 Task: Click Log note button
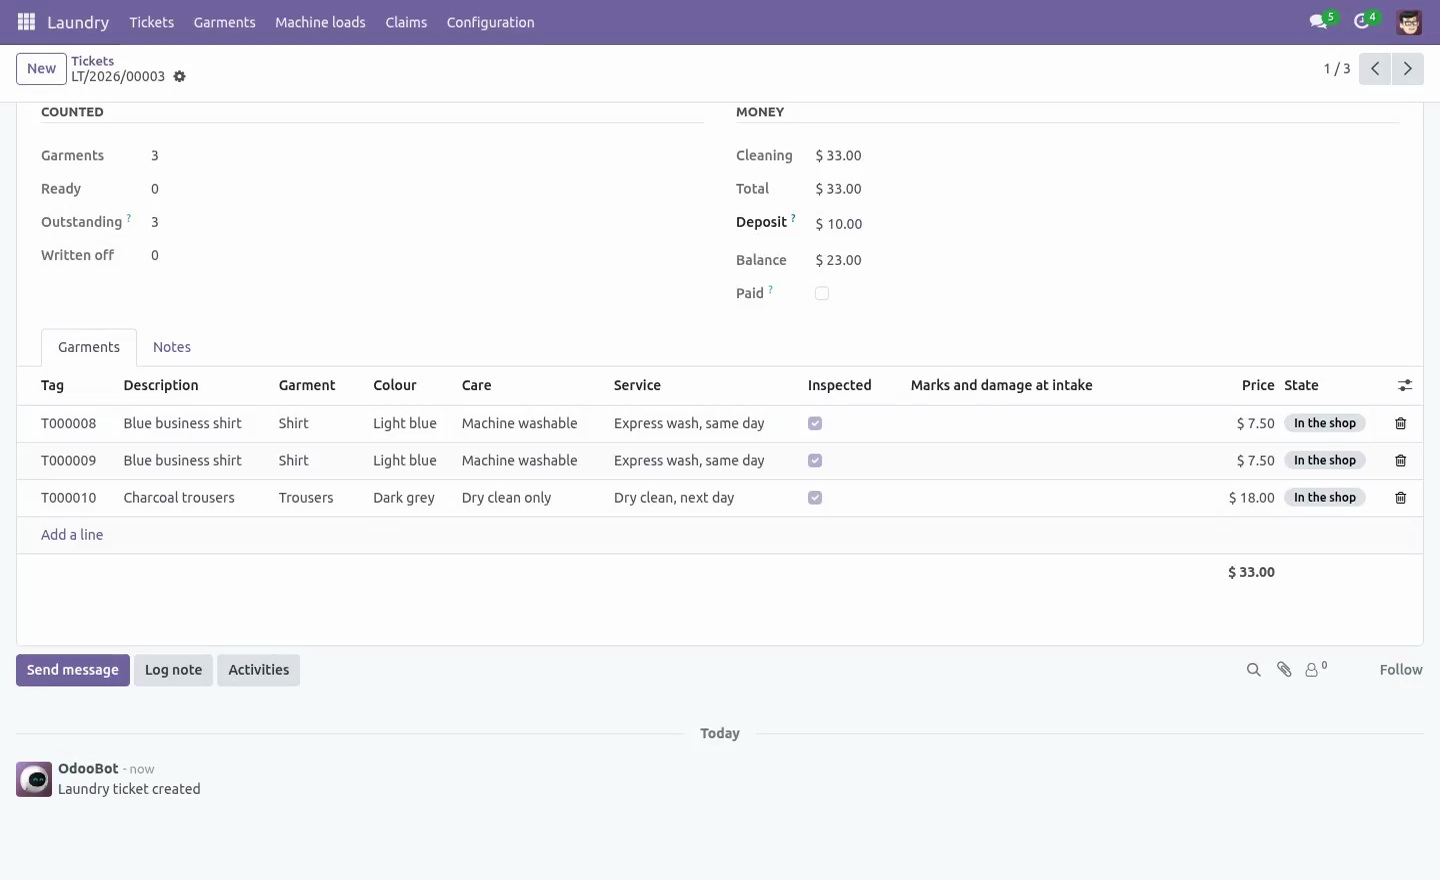tap(173, 670)
